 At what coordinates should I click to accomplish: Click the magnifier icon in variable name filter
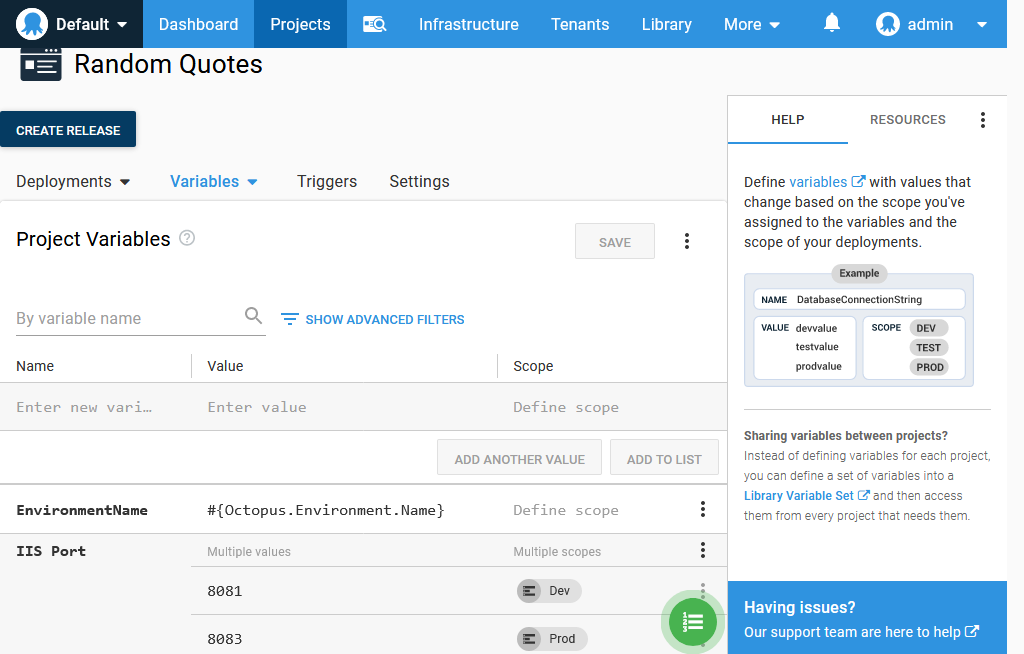[x=253, y=316]
